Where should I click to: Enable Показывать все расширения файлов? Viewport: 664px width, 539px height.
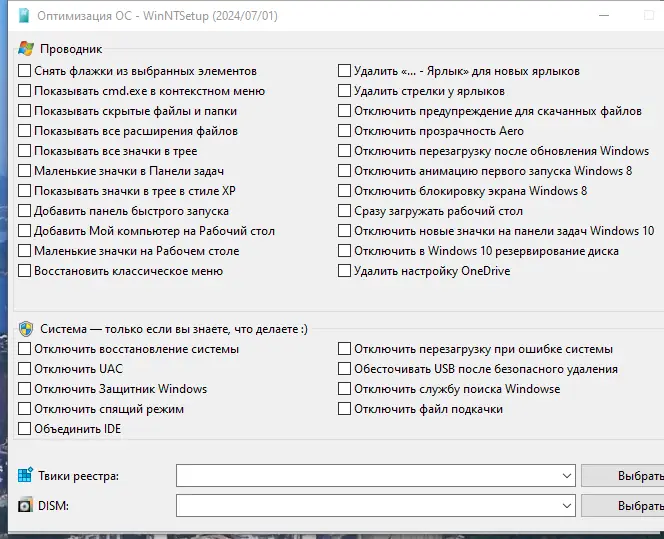point(25,131)
